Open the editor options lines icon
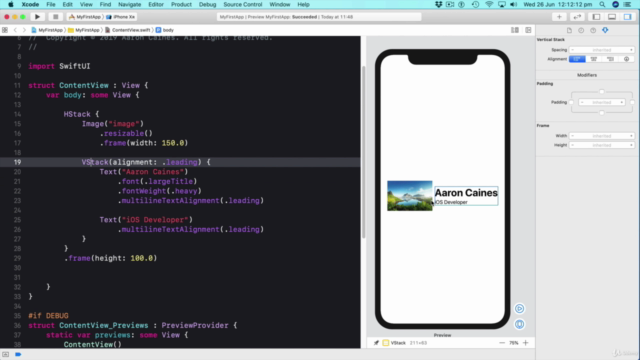The image size is (640, 360). [x=515, y=30]
